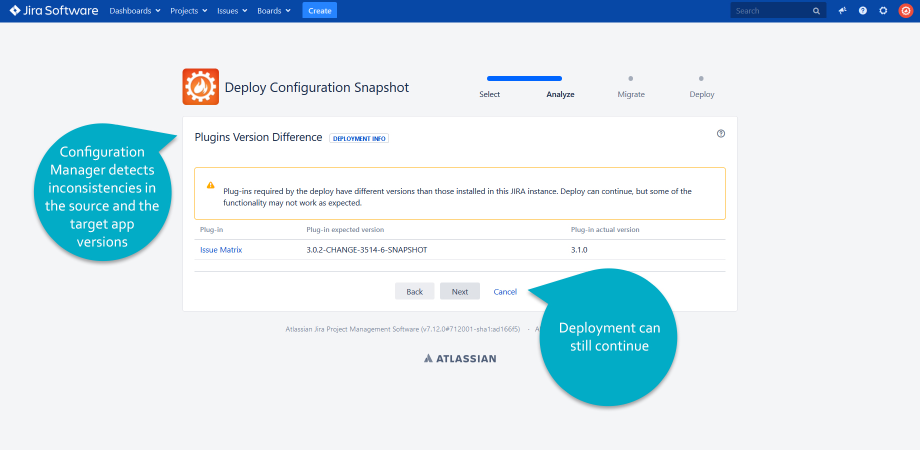Click the Back button
920x450 pixels.
point(415,292)
